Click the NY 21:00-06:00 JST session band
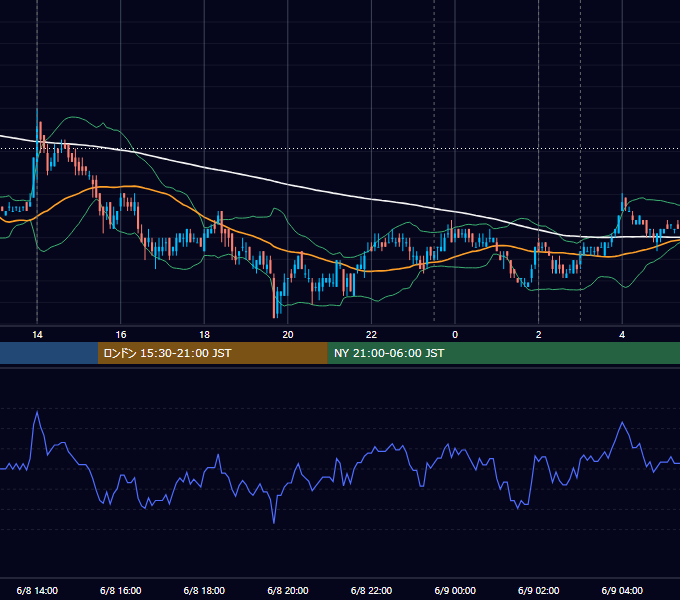Image resolution: width=680 pixels, height=600 pixels. 503,353
